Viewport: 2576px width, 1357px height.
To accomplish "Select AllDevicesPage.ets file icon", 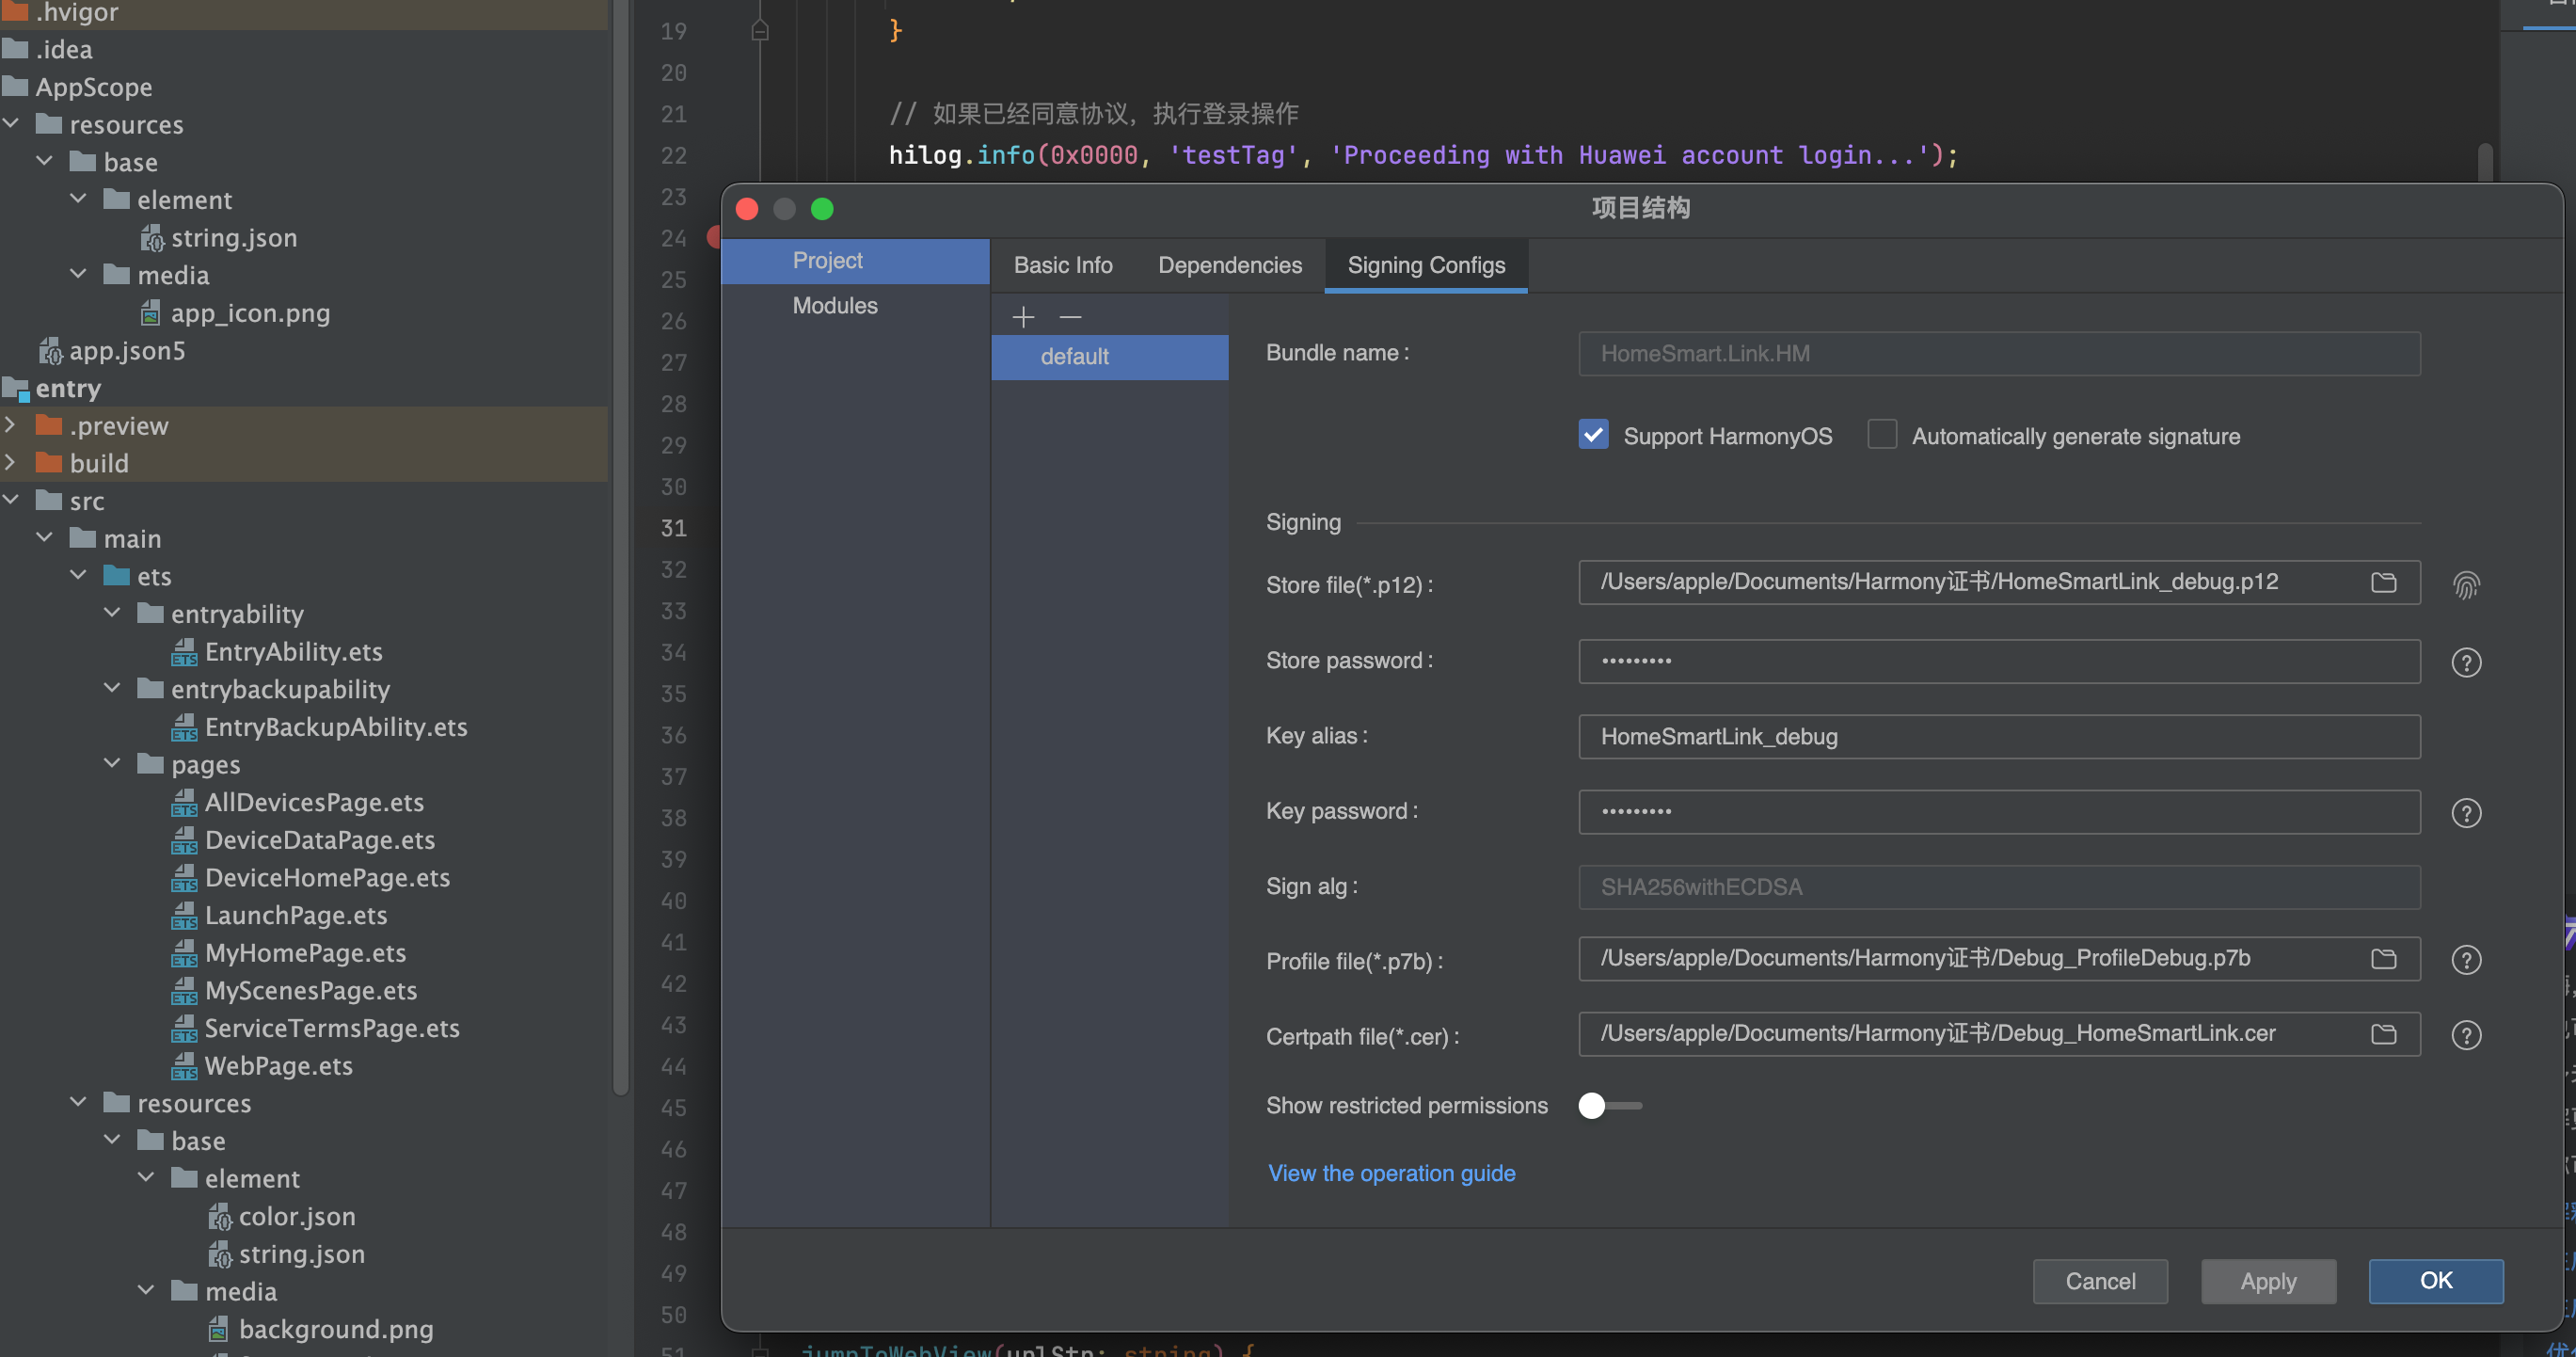I will coord(184,802).
